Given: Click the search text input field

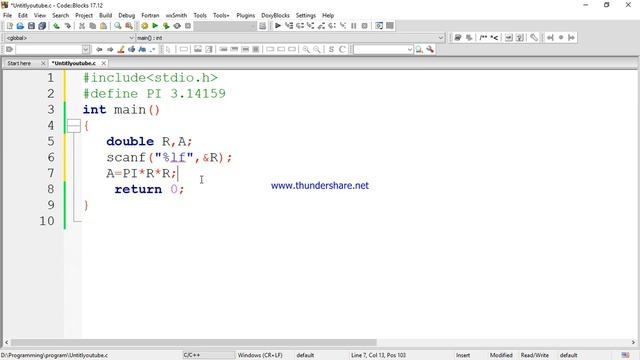Looking at the screenshot, I should (x=48, y=49).
